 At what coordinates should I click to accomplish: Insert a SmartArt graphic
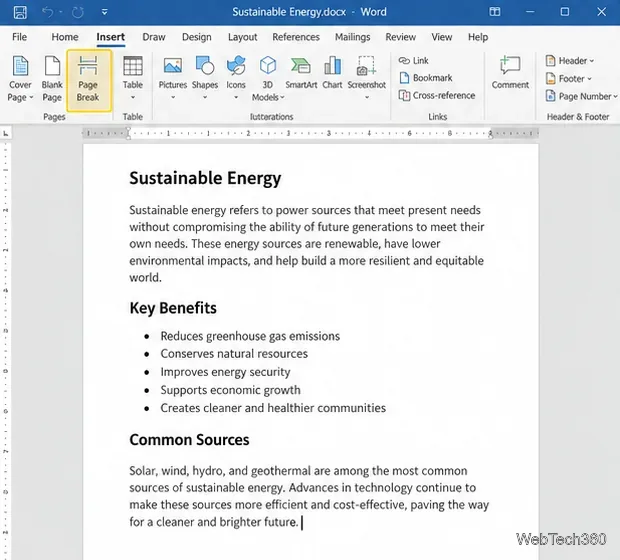coord(301,73)
